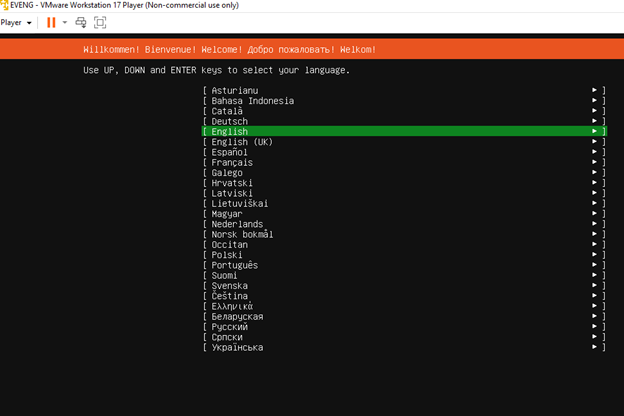Click the arrow beside Nederlands
The image size is (624, 416).
(x=595, y=224)
